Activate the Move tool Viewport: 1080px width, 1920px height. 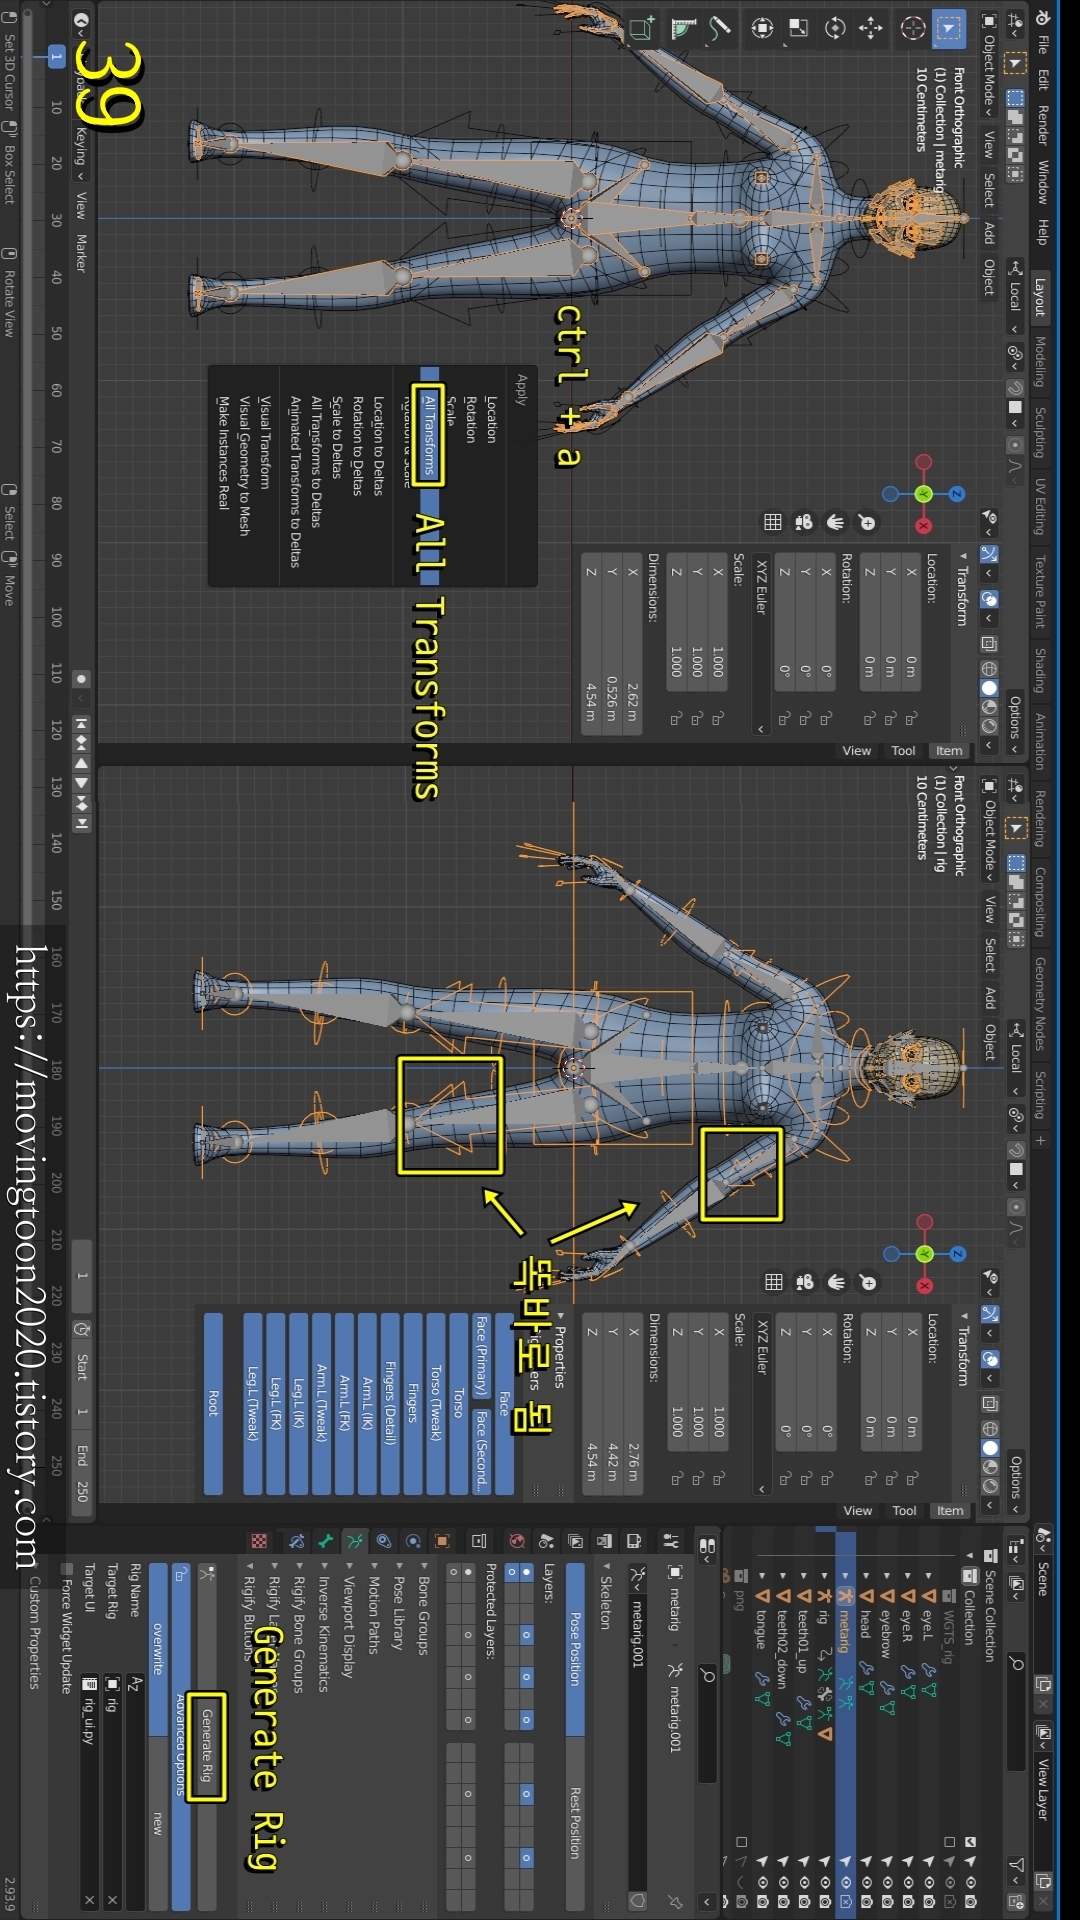pyautogui.click(x=871, y=29)
